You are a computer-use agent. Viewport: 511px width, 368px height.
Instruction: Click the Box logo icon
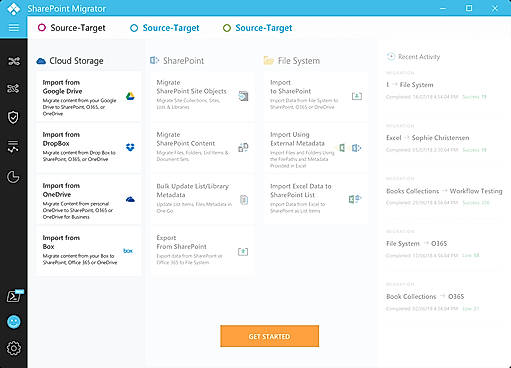pos(128,251)
